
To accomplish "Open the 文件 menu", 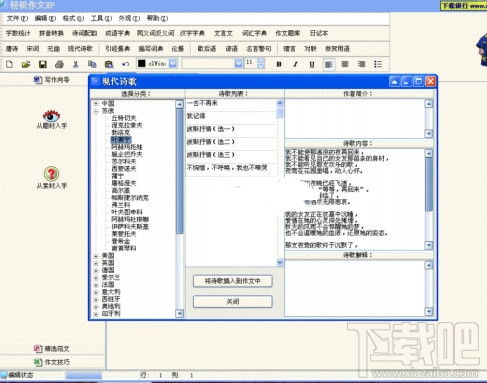I will point(17,18).
